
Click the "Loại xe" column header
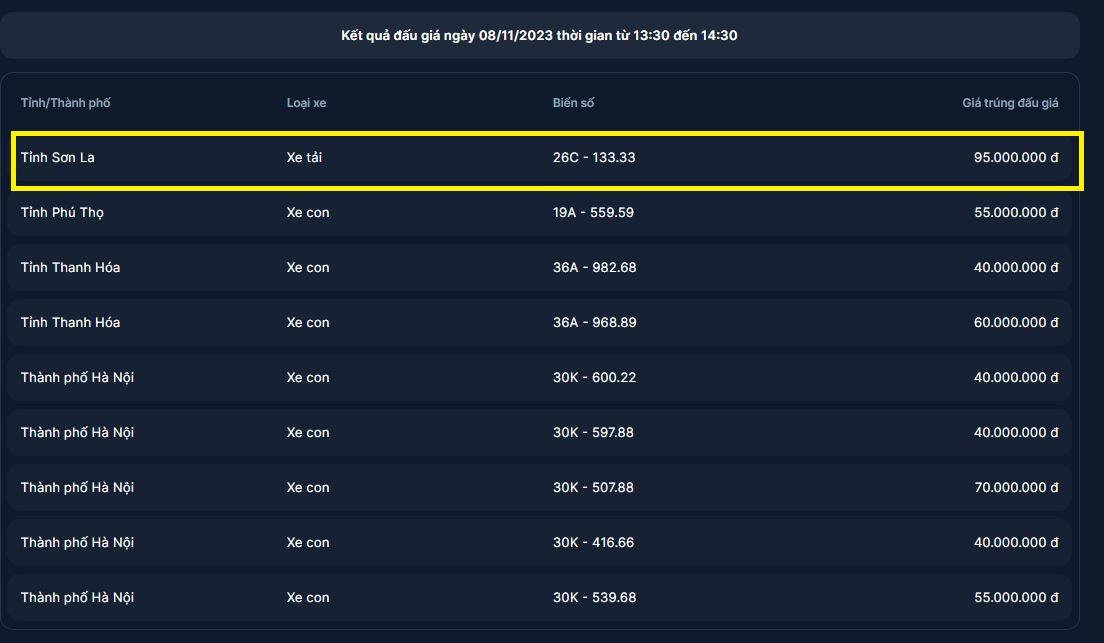(x=306, y=103)
